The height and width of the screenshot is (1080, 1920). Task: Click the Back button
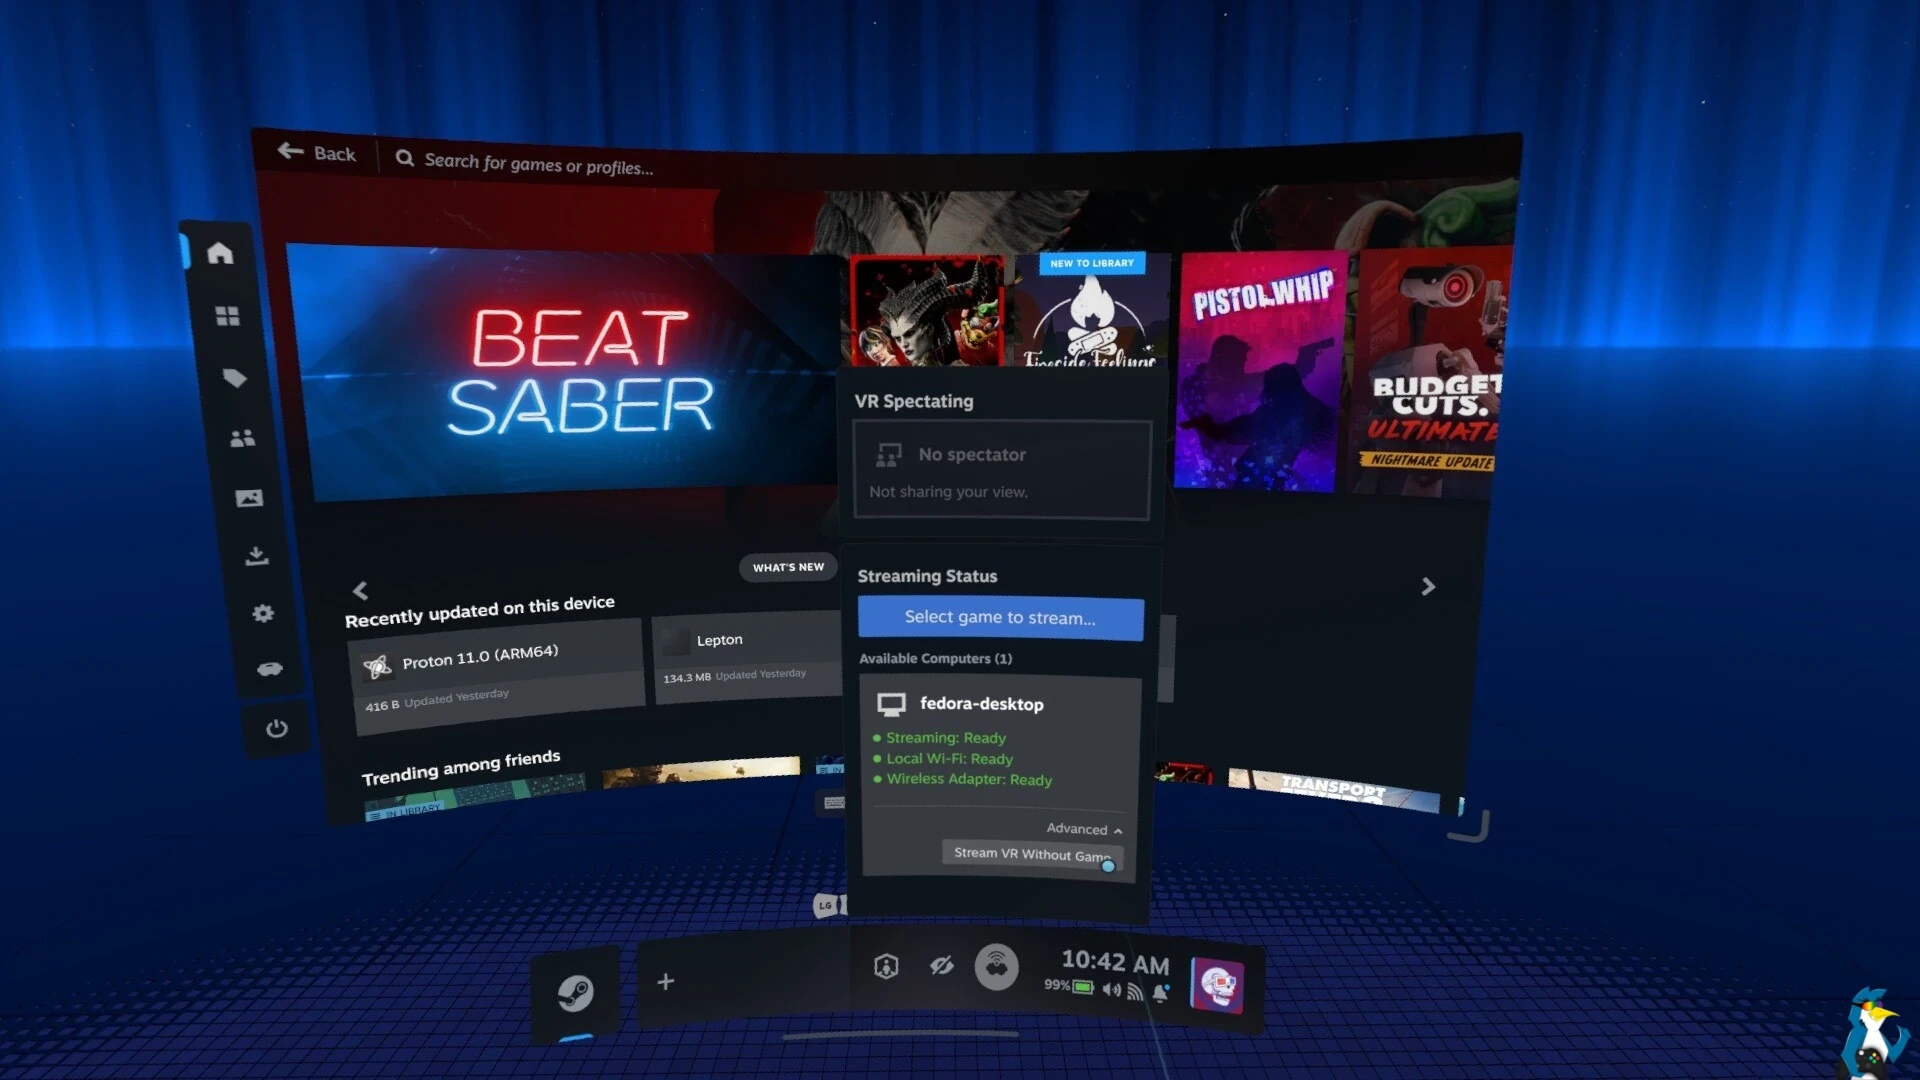click(317, 152)
